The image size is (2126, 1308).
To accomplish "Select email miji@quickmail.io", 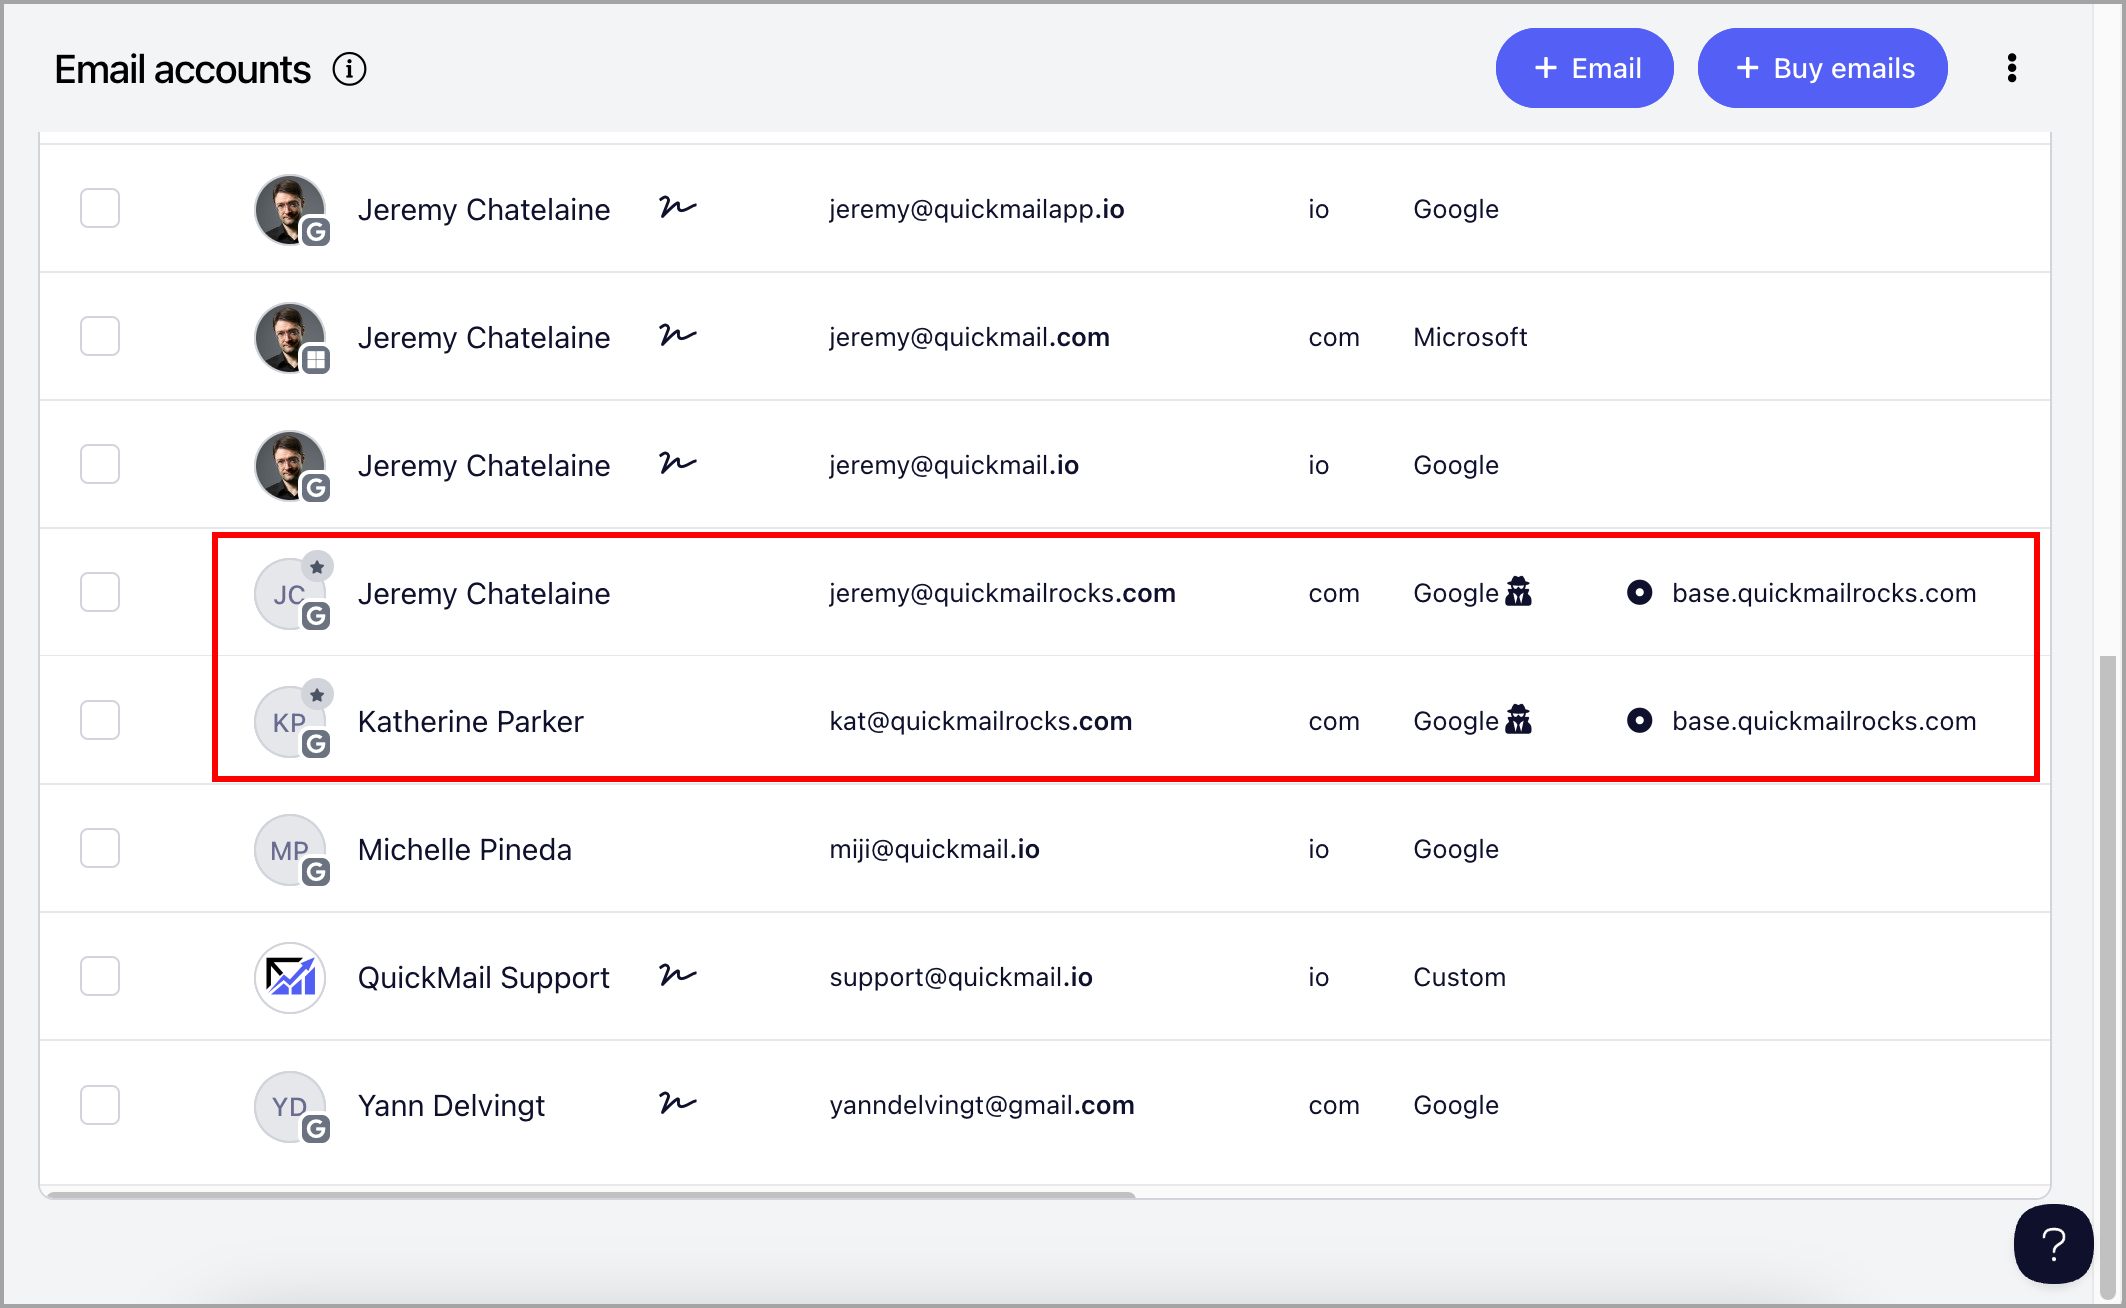I will [x=934, y=849].
